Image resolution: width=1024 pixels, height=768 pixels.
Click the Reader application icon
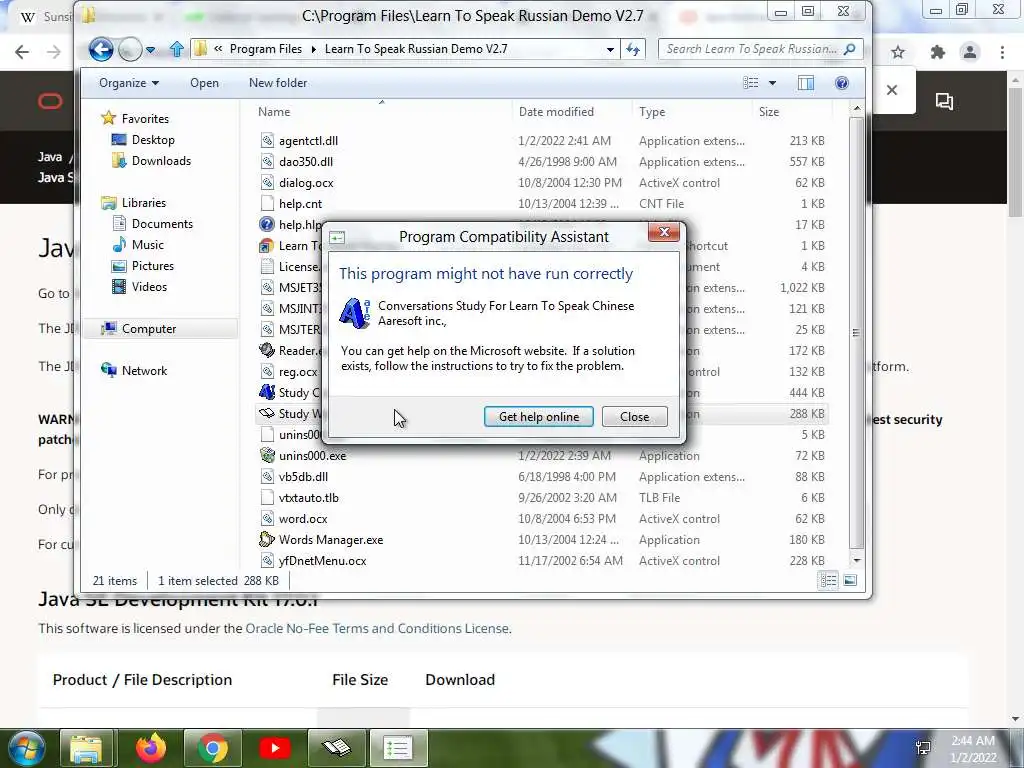[x=266, y=350]
